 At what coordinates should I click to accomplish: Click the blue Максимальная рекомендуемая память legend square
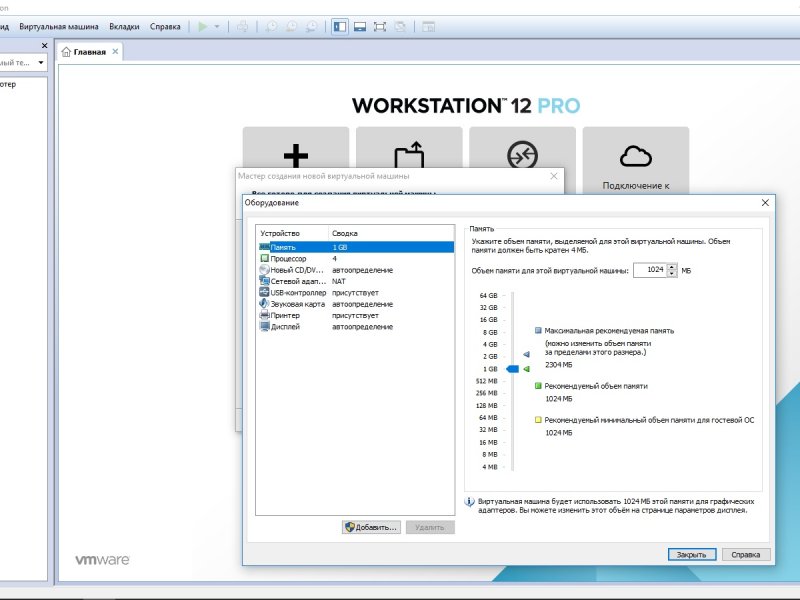[x=538, y=331]
